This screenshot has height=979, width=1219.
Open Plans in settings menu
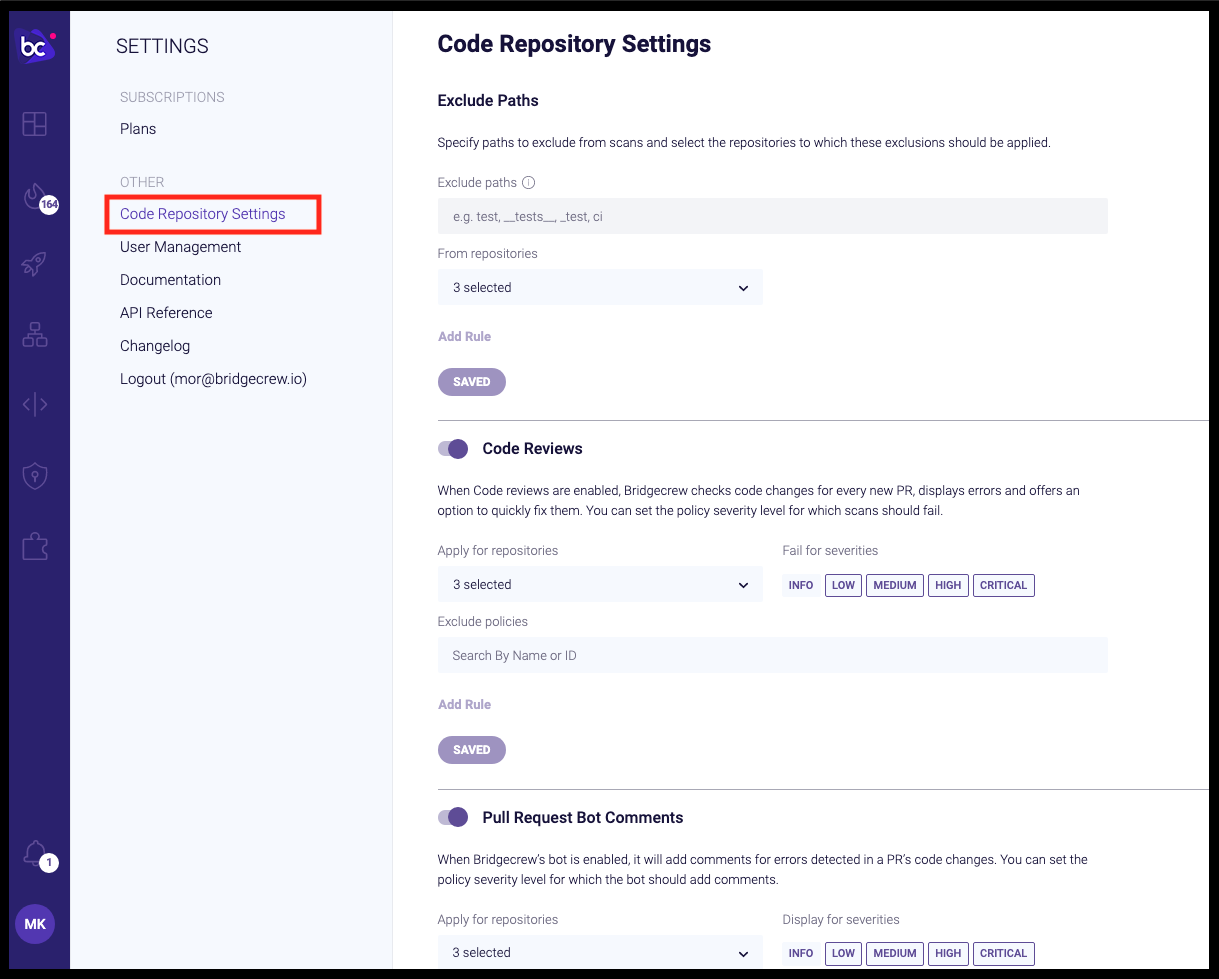138,129
